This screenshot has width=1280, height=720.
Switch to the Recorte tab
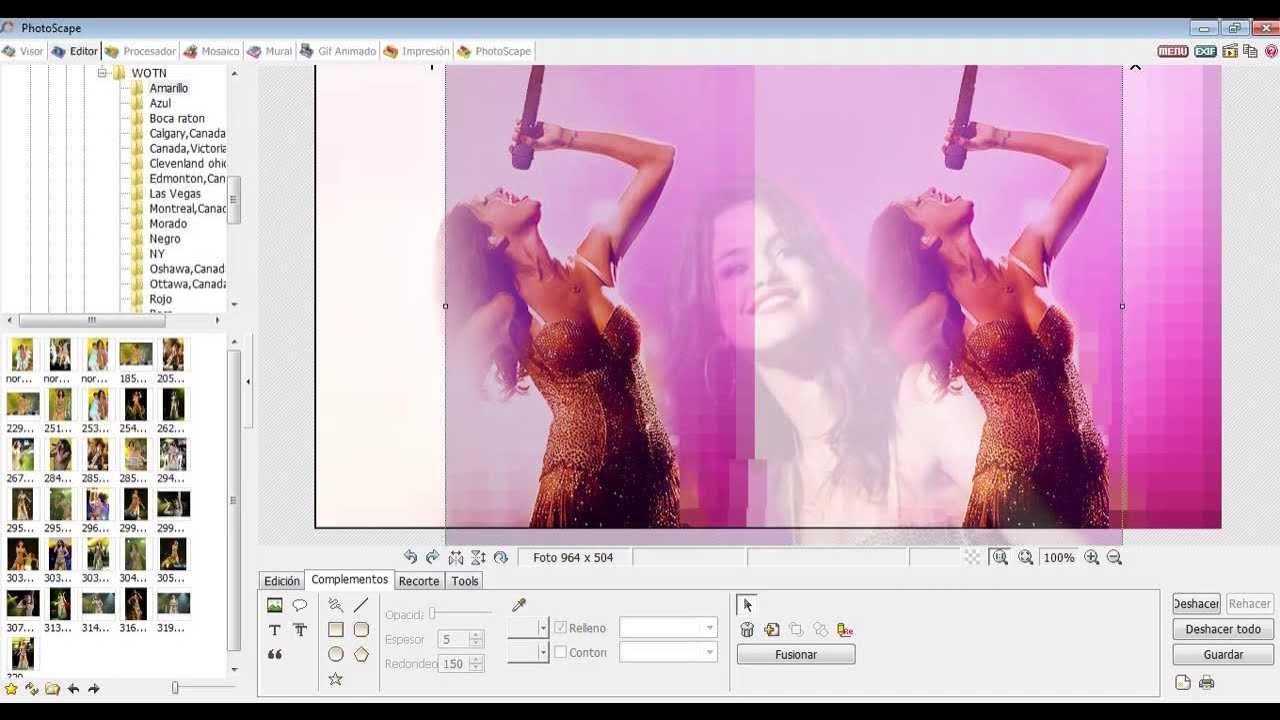pyautogui.click(x=418, y=581)
